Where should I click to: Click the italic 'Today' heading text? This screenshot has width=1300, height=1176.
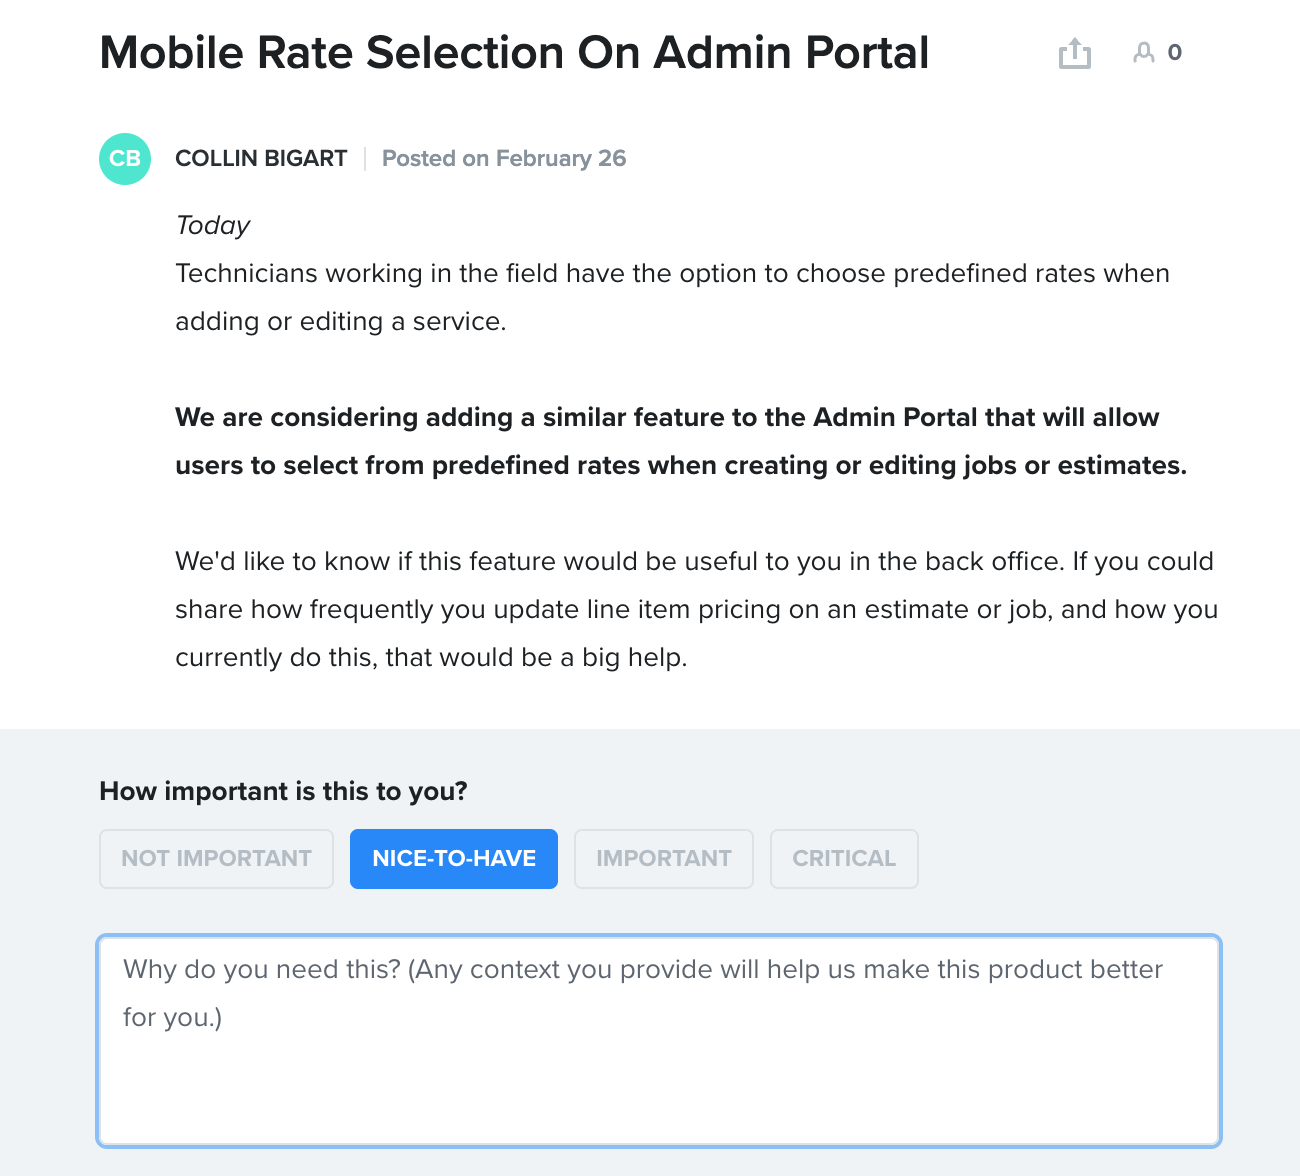(212, 225)
